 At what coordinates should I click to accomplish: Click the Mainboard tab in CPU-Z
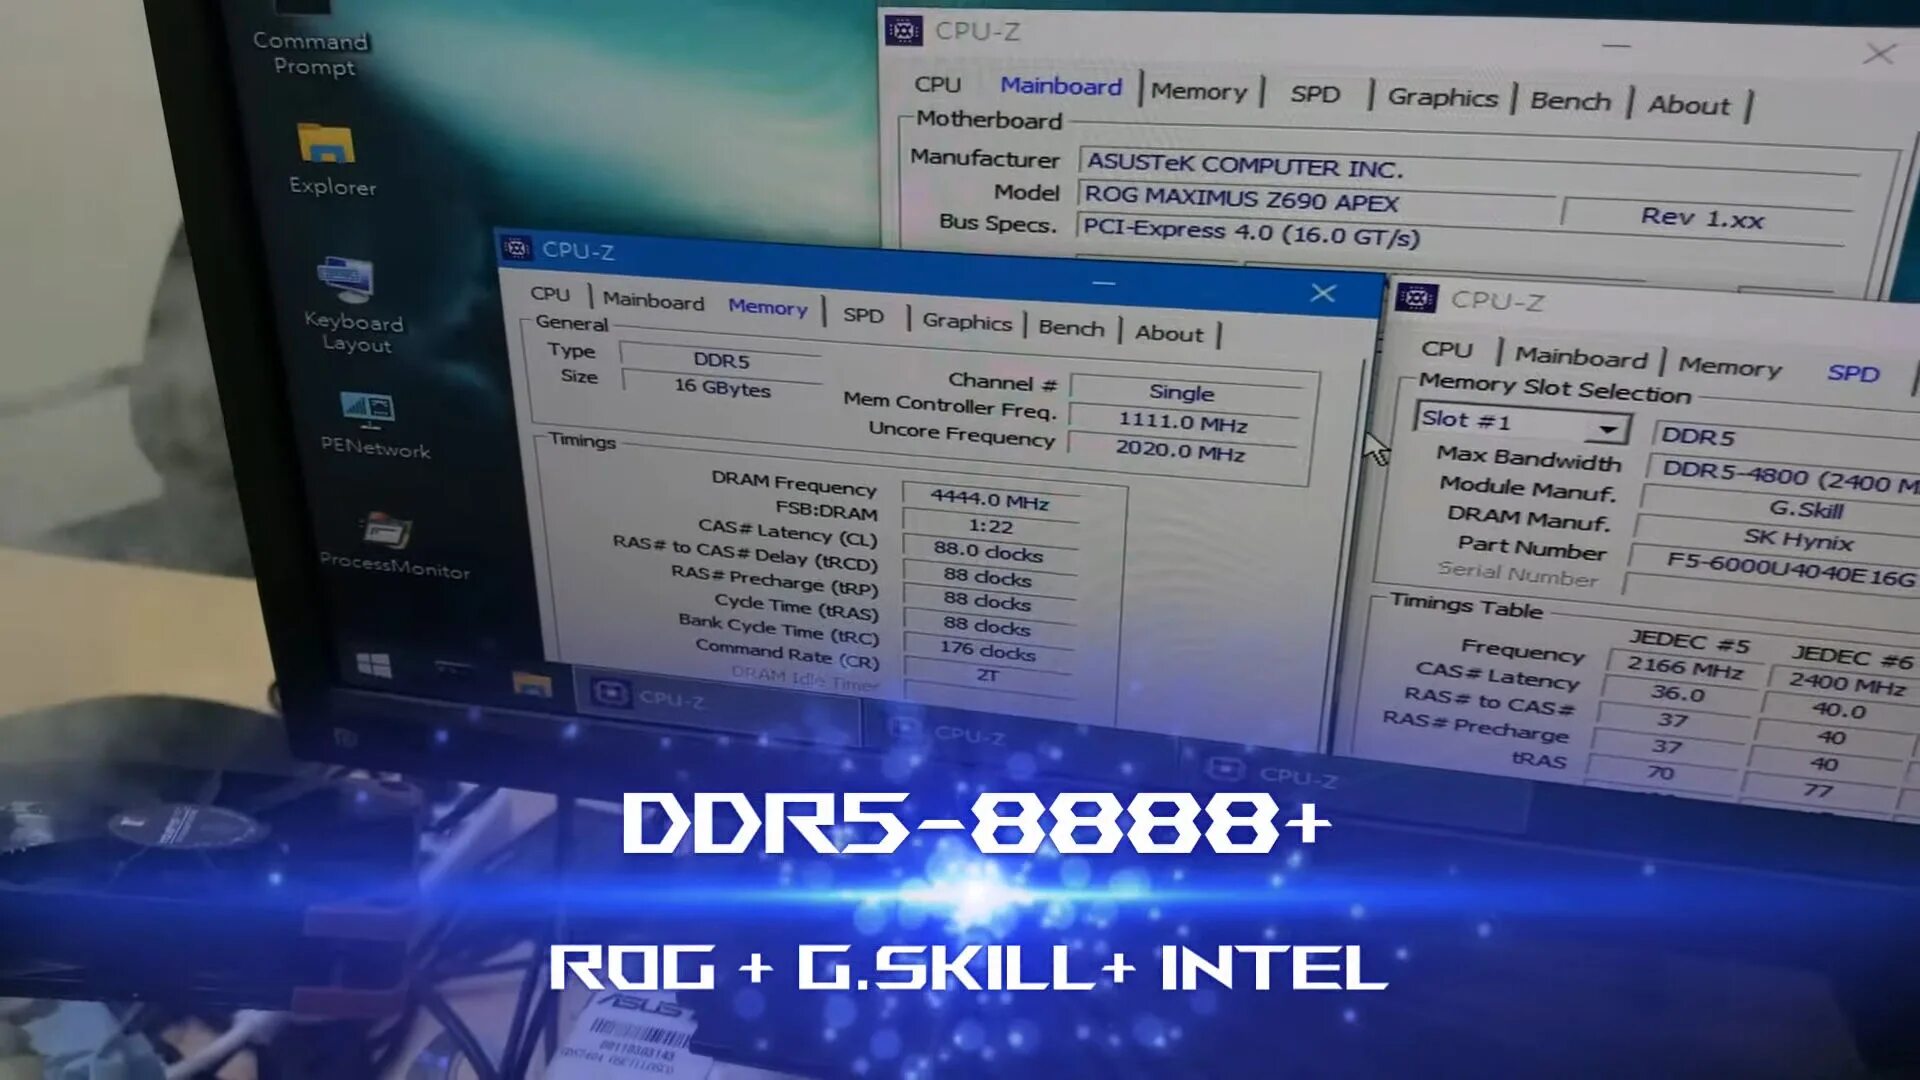pyautogui.click(x=649, y=306)
